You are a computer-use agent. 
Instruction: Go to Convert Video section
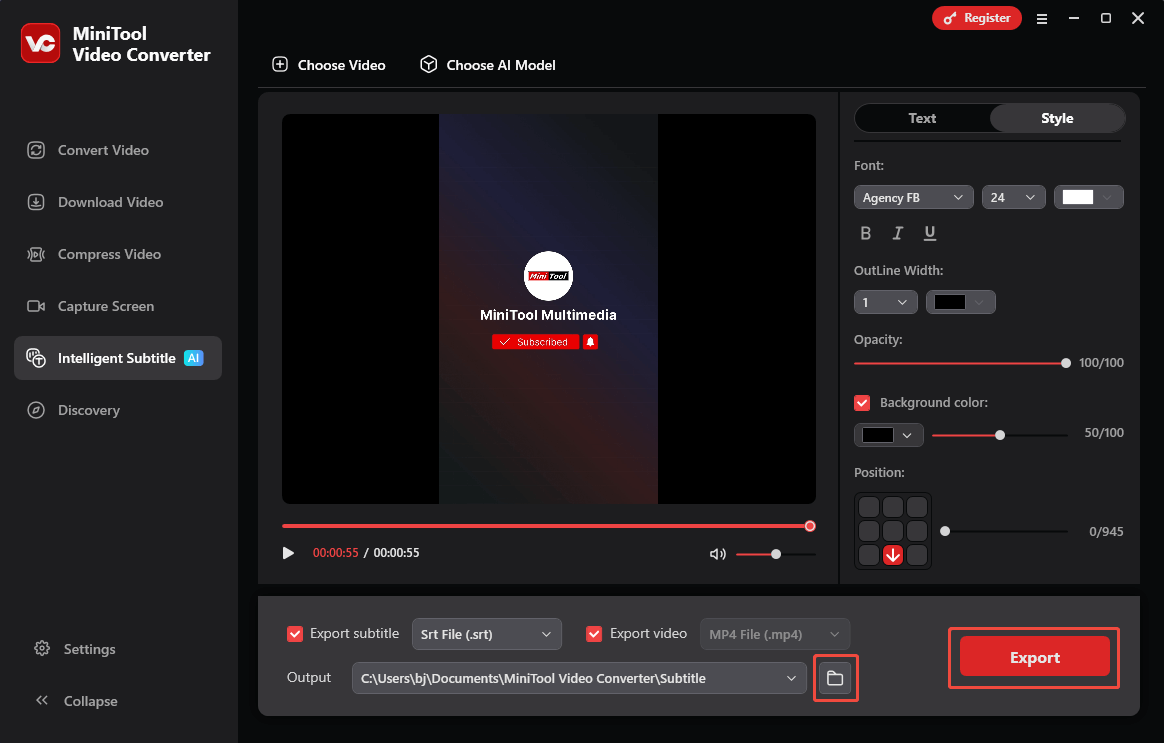[x=102, y=150]
